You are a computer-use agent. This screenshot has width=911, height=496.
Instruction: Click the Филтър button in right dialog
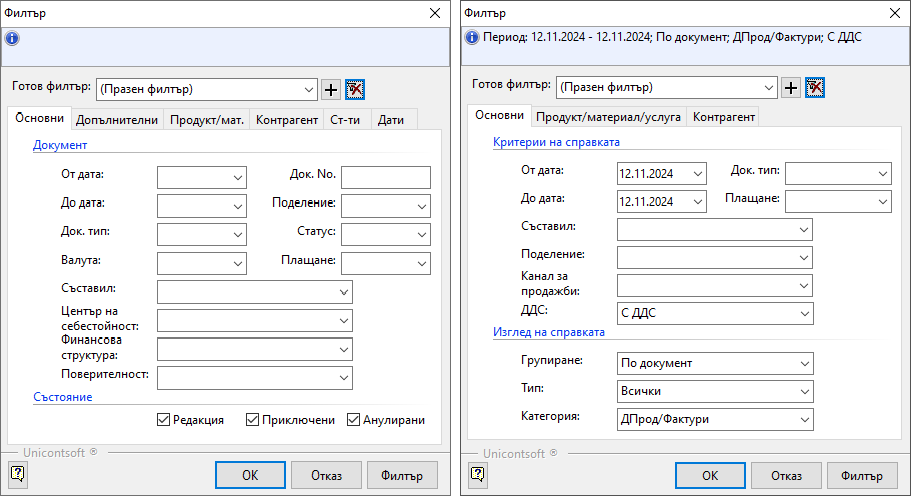pos(862,475)
